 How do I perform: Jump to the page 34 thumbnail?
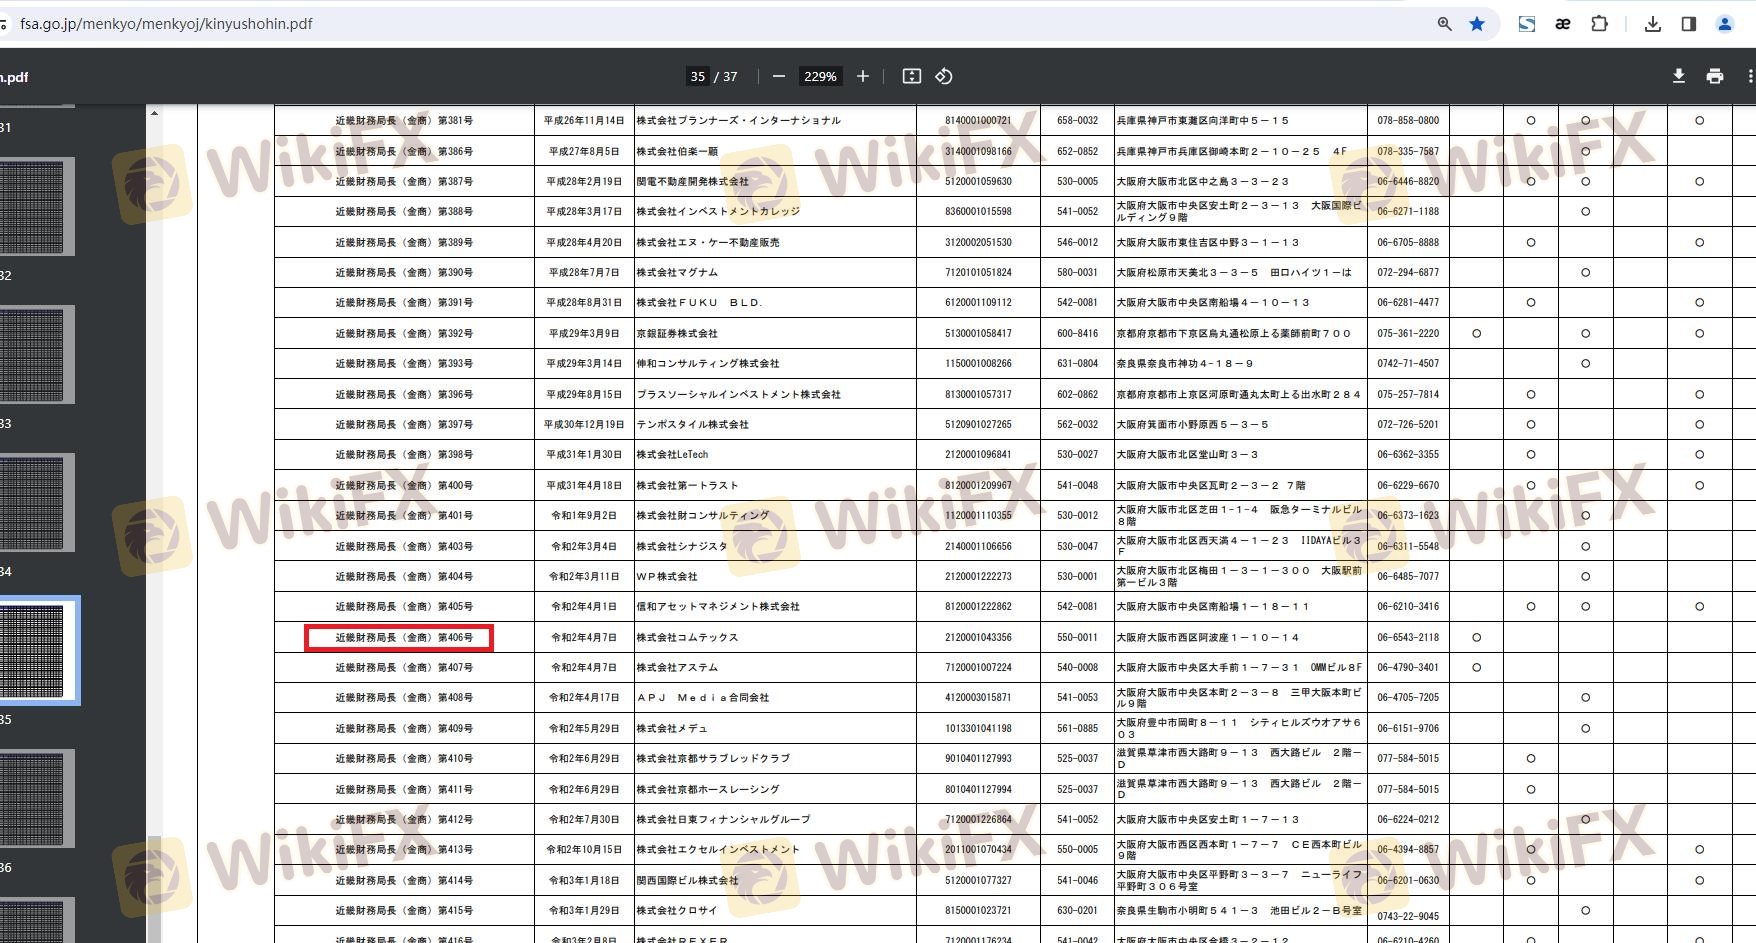[x=37, y=503]
